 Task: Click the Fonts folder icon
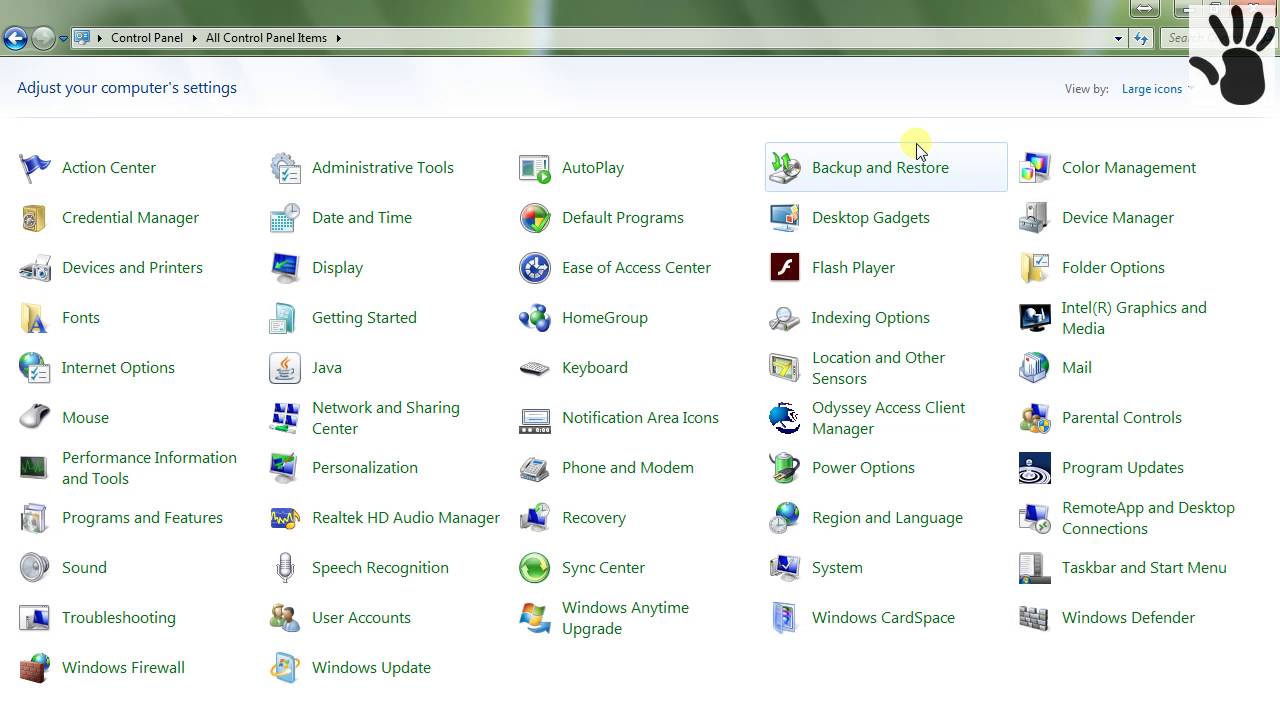point(34,318)
